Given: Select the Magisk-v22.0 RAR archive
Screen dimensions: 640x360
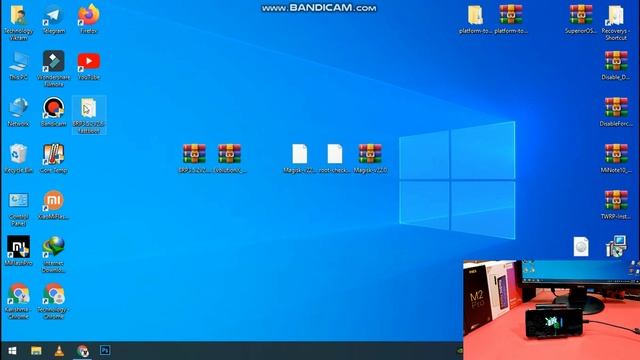Looking at the screenshot, I should pos(370,158).
